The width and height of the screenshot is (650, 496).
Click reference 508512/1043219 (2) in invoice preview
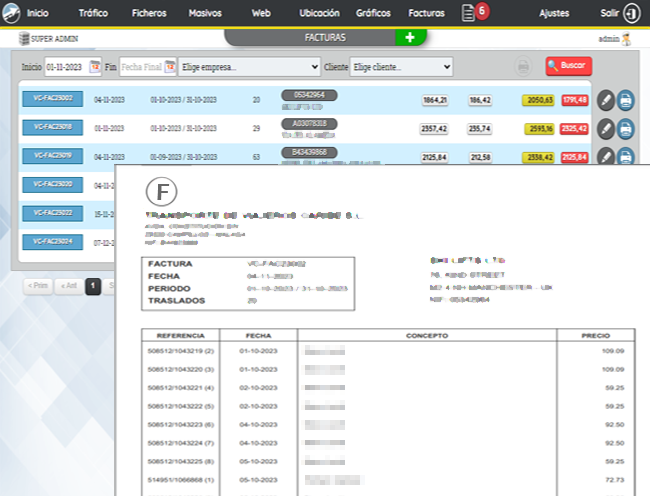pyautogui.click(x=181, y=351)
